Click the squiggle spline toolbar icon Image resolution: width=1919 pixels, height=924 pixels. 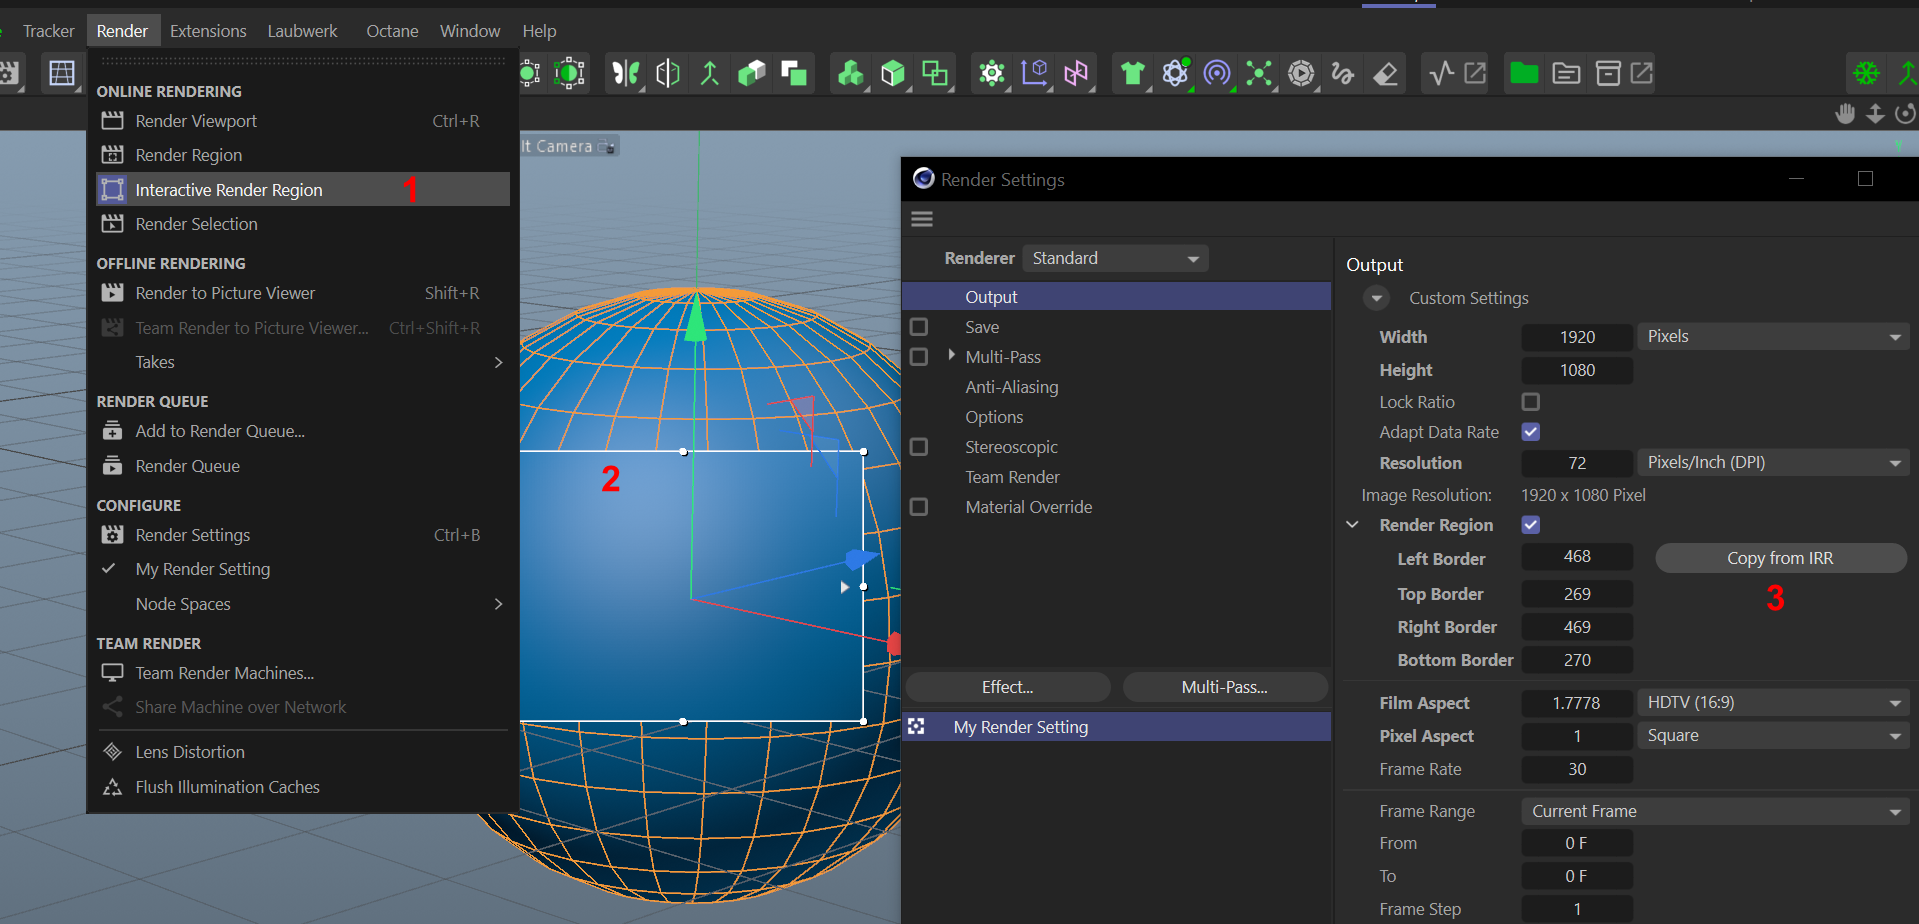click(1343, 73)
